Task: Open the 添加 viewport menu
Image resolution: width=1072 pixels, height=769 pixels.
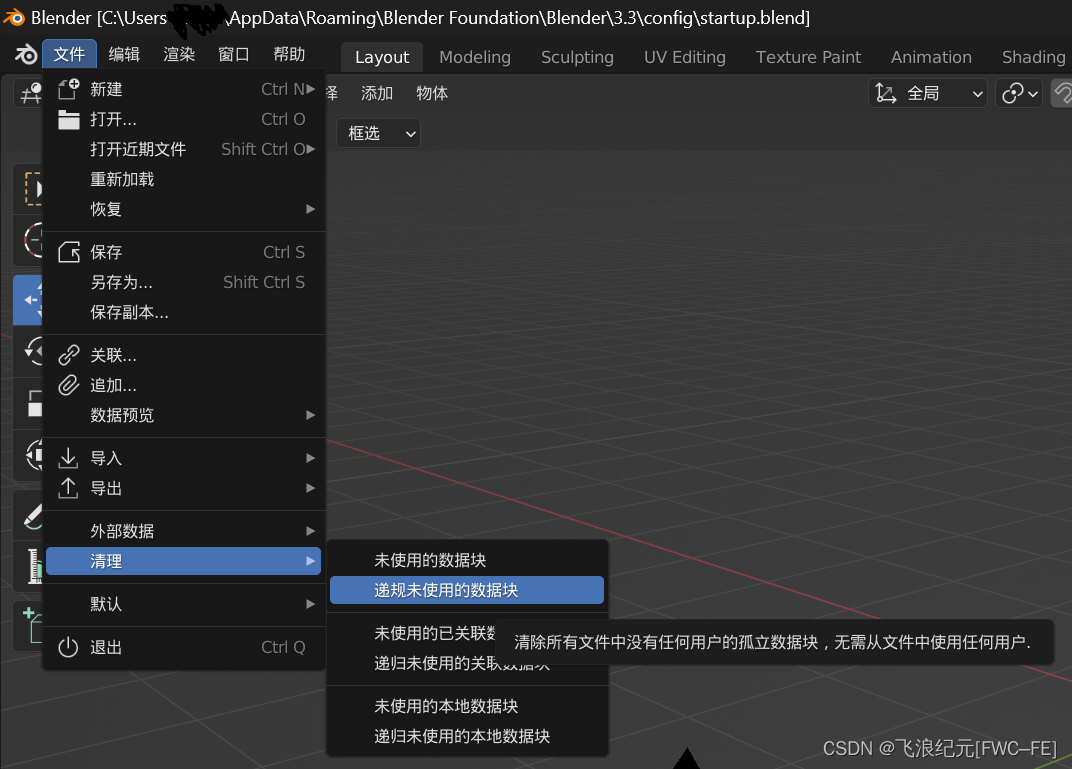Action: click(377, 93)
